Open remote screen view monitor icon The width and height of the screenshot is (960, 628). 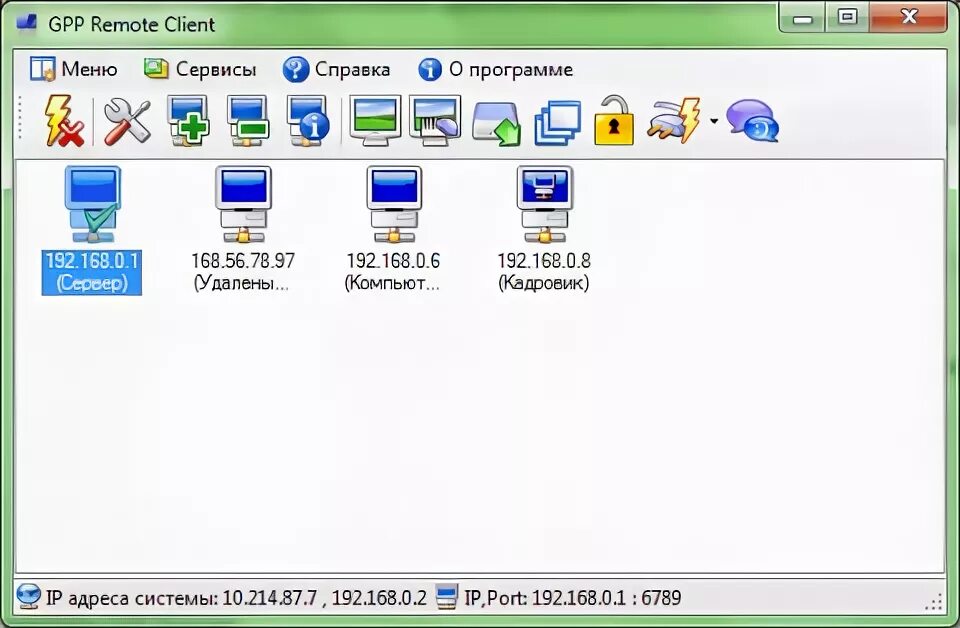click(x=375, y=120)
